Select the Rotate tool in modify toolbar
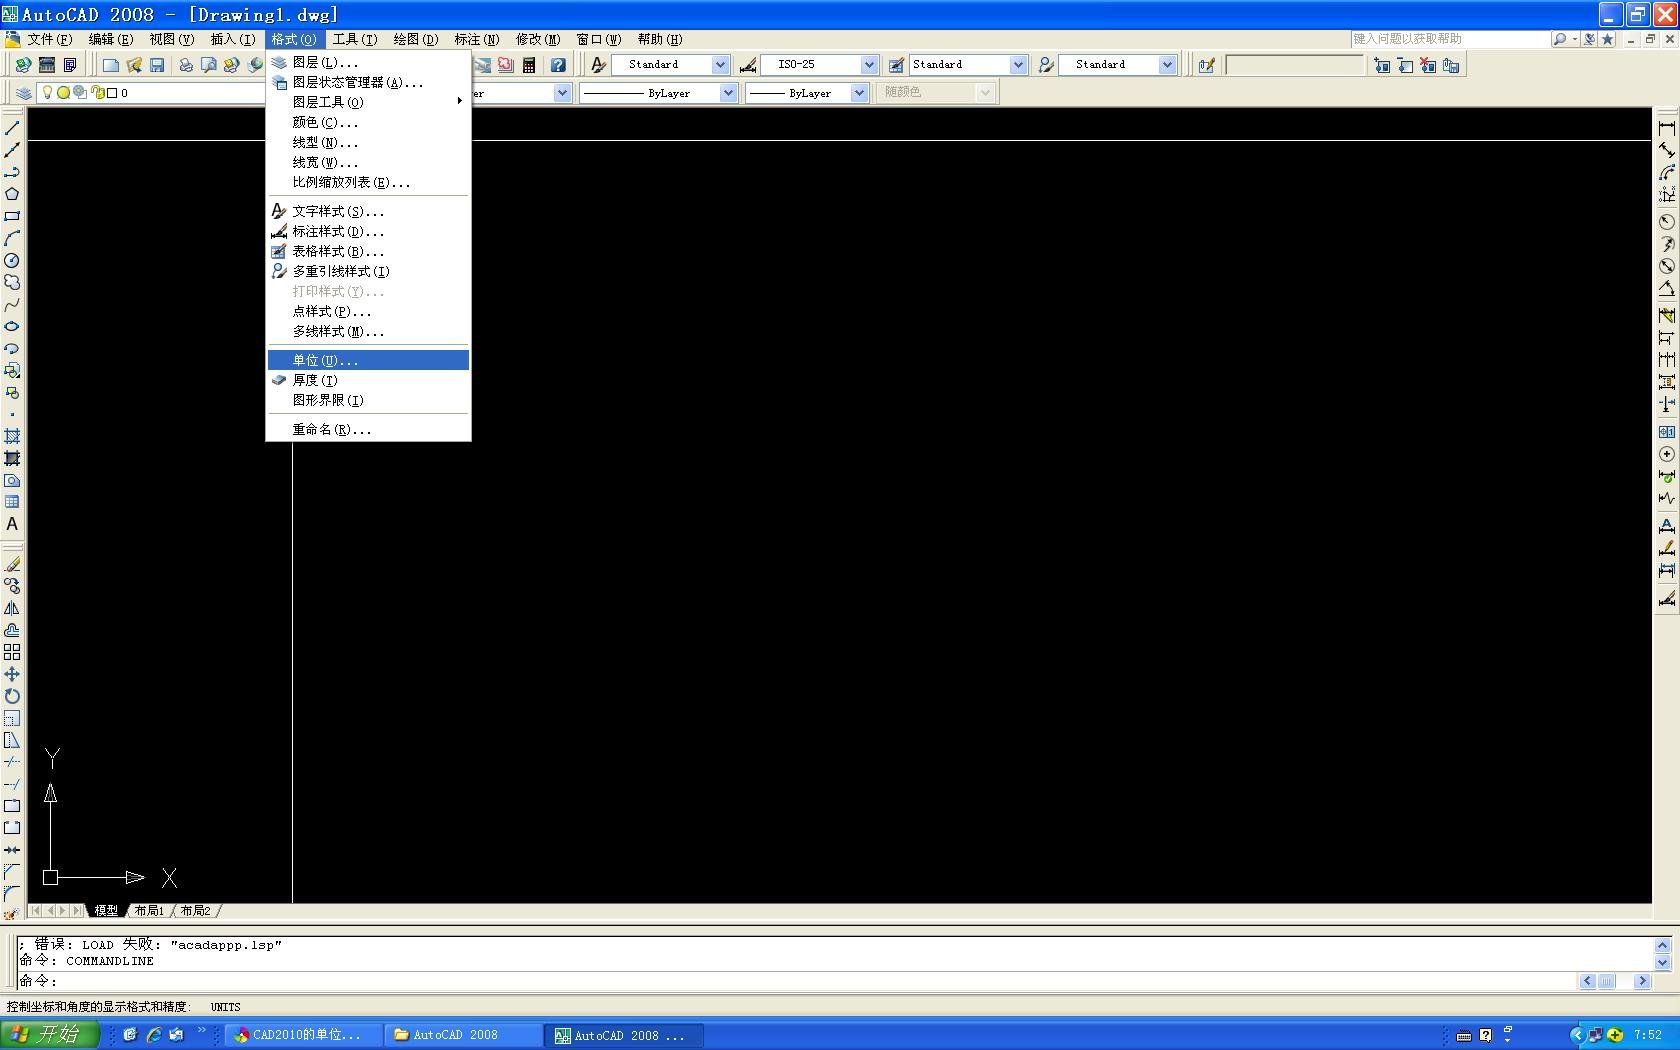This screenshot has height=1050, width=1680. (12, 696)
